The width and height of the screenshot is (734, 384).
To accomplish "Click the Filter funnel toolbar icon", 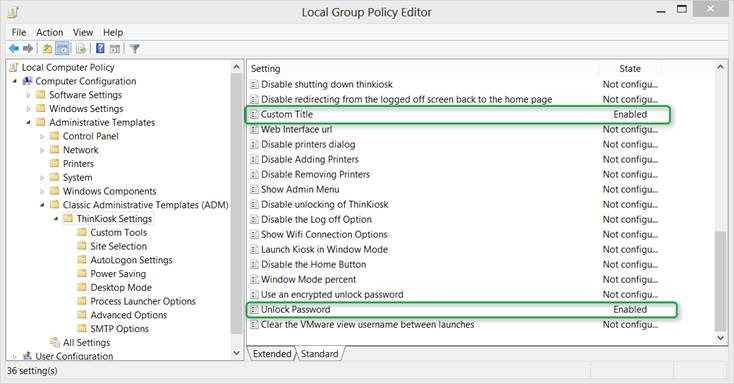I will pos(135,48).
